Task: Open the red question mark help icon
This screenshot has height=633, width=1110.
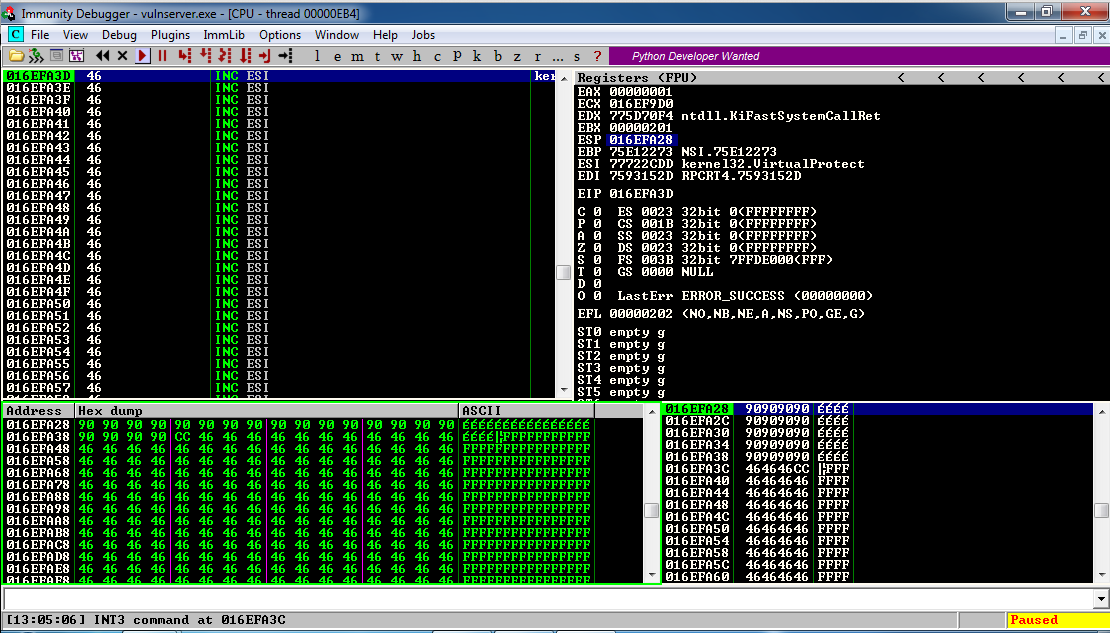Action: tap(597, 56)
